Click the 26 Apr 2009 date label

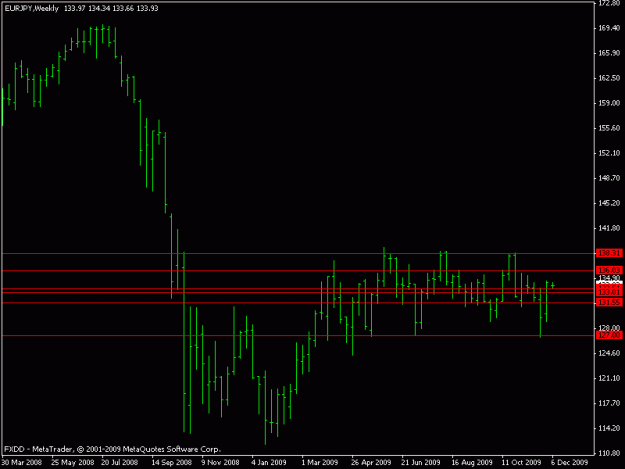(x=371, y=462)
